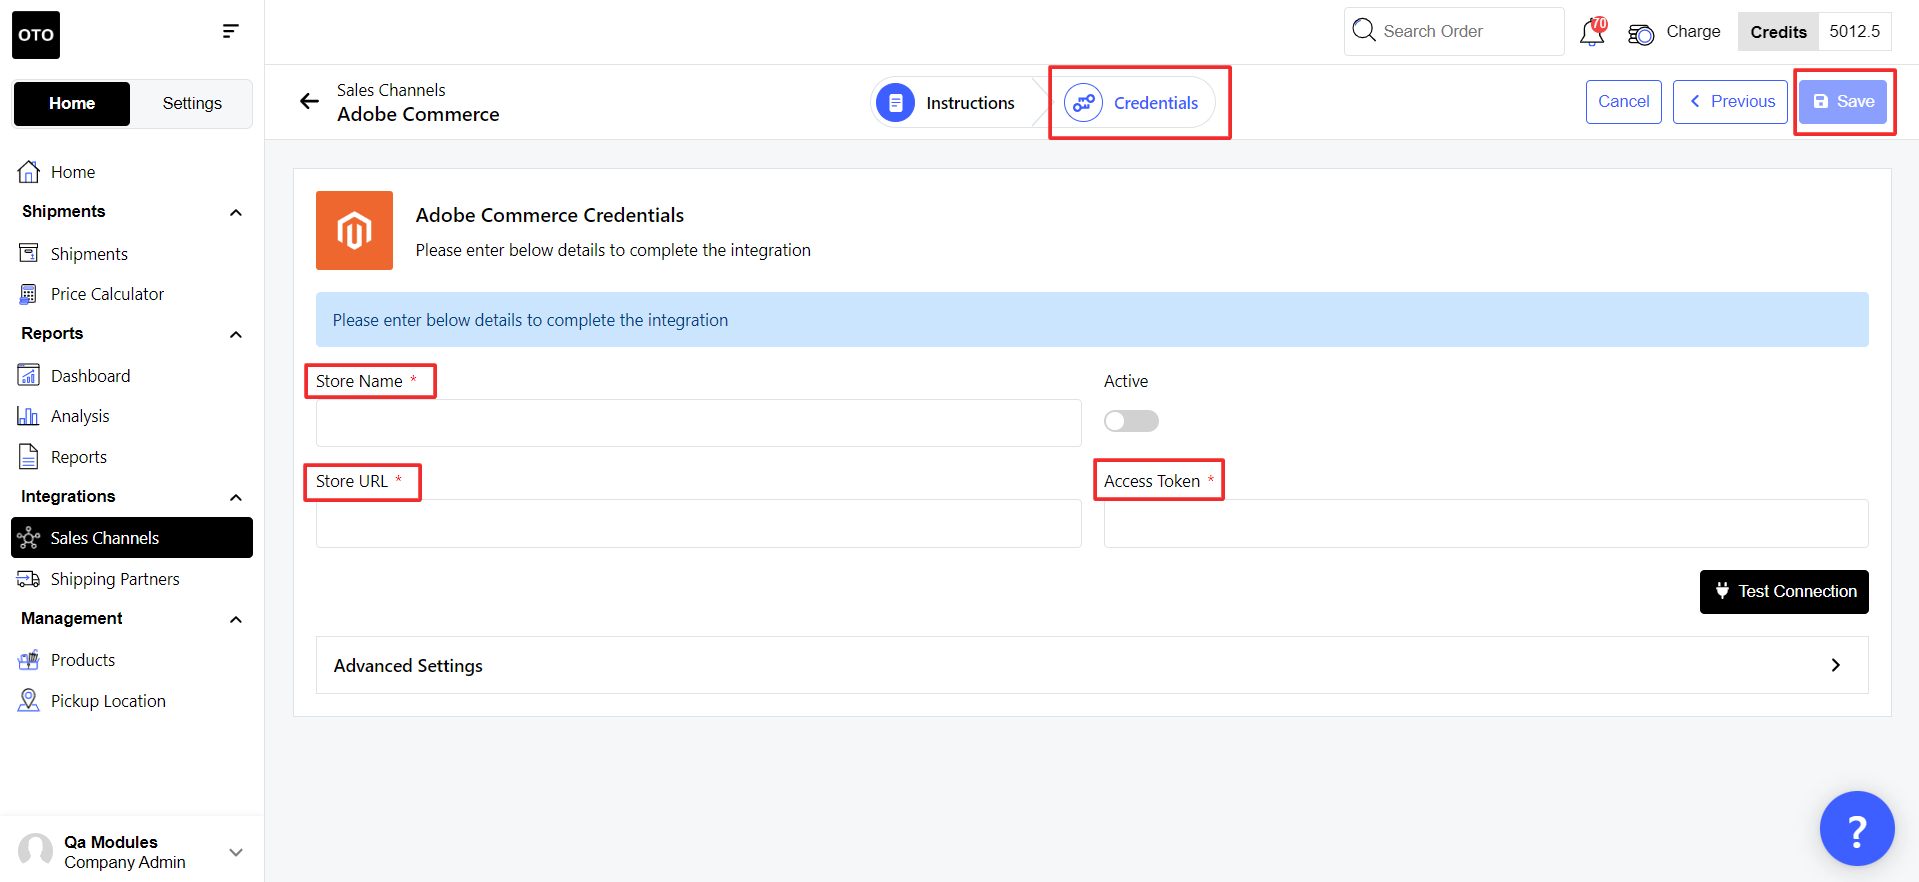Collapse the Management section
The image size is (1919, 882).
(x=236, y=619)
